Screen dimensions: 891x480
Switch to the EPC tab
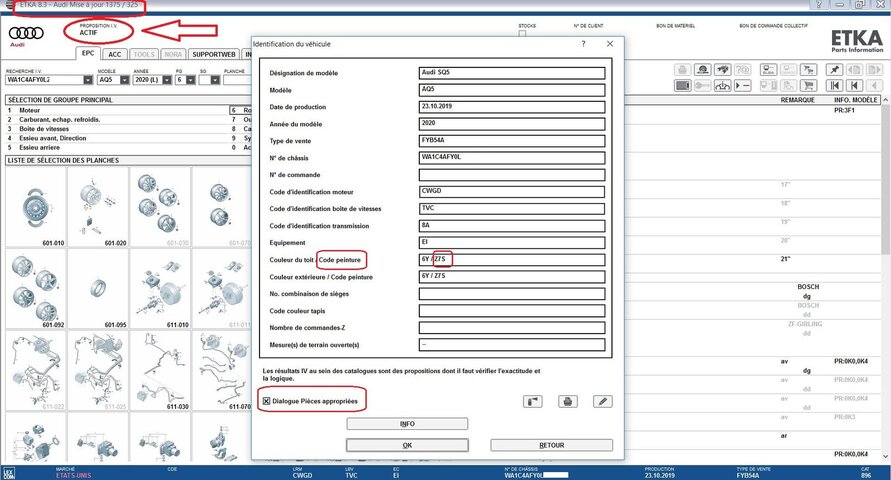(x=88, y=53)
